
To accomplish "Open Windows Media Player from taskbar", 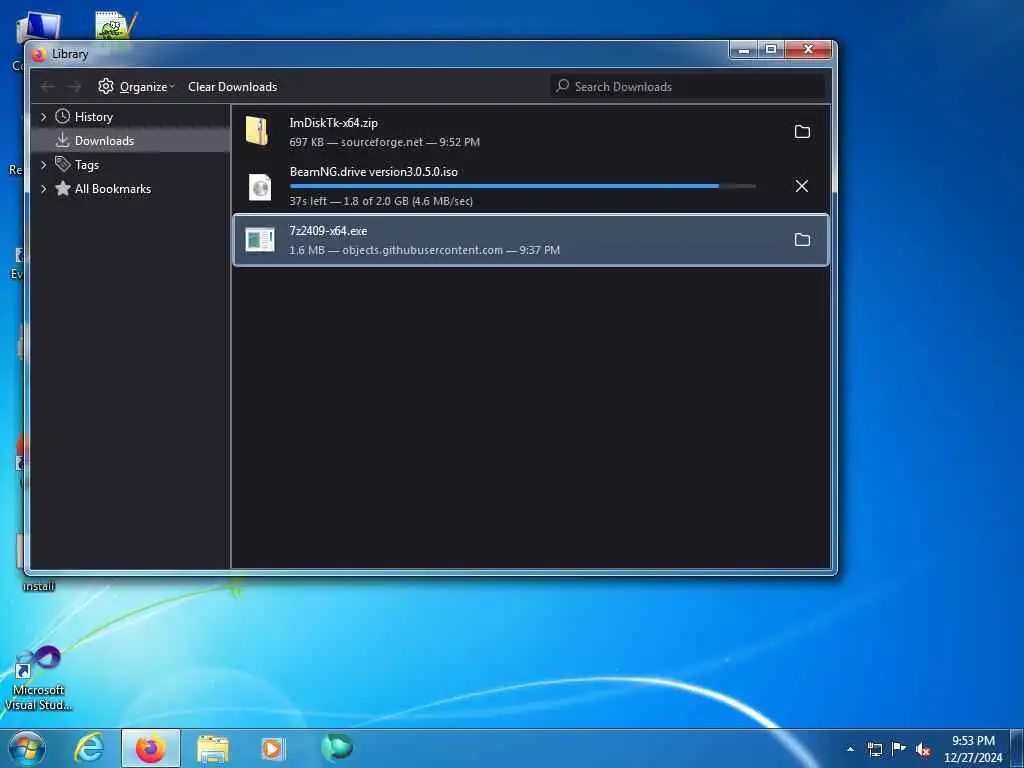I will click(272, 748).
